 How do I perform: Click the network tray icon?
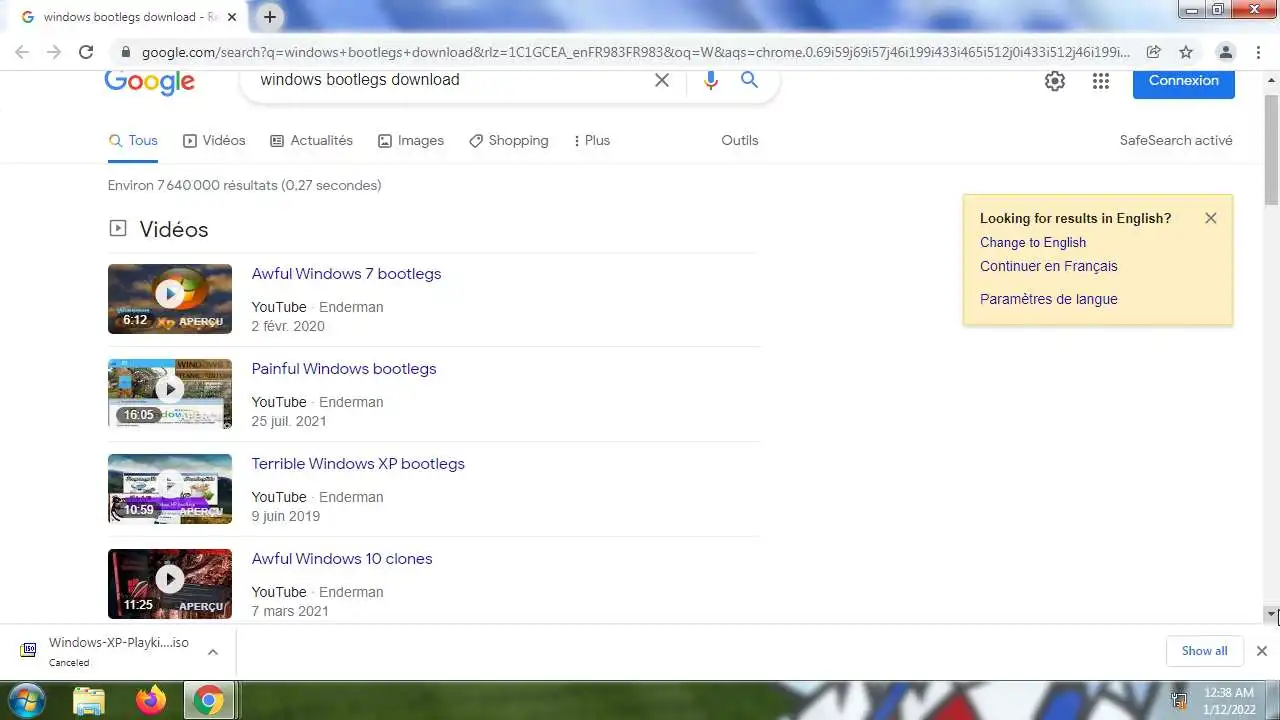(1179, 700)
